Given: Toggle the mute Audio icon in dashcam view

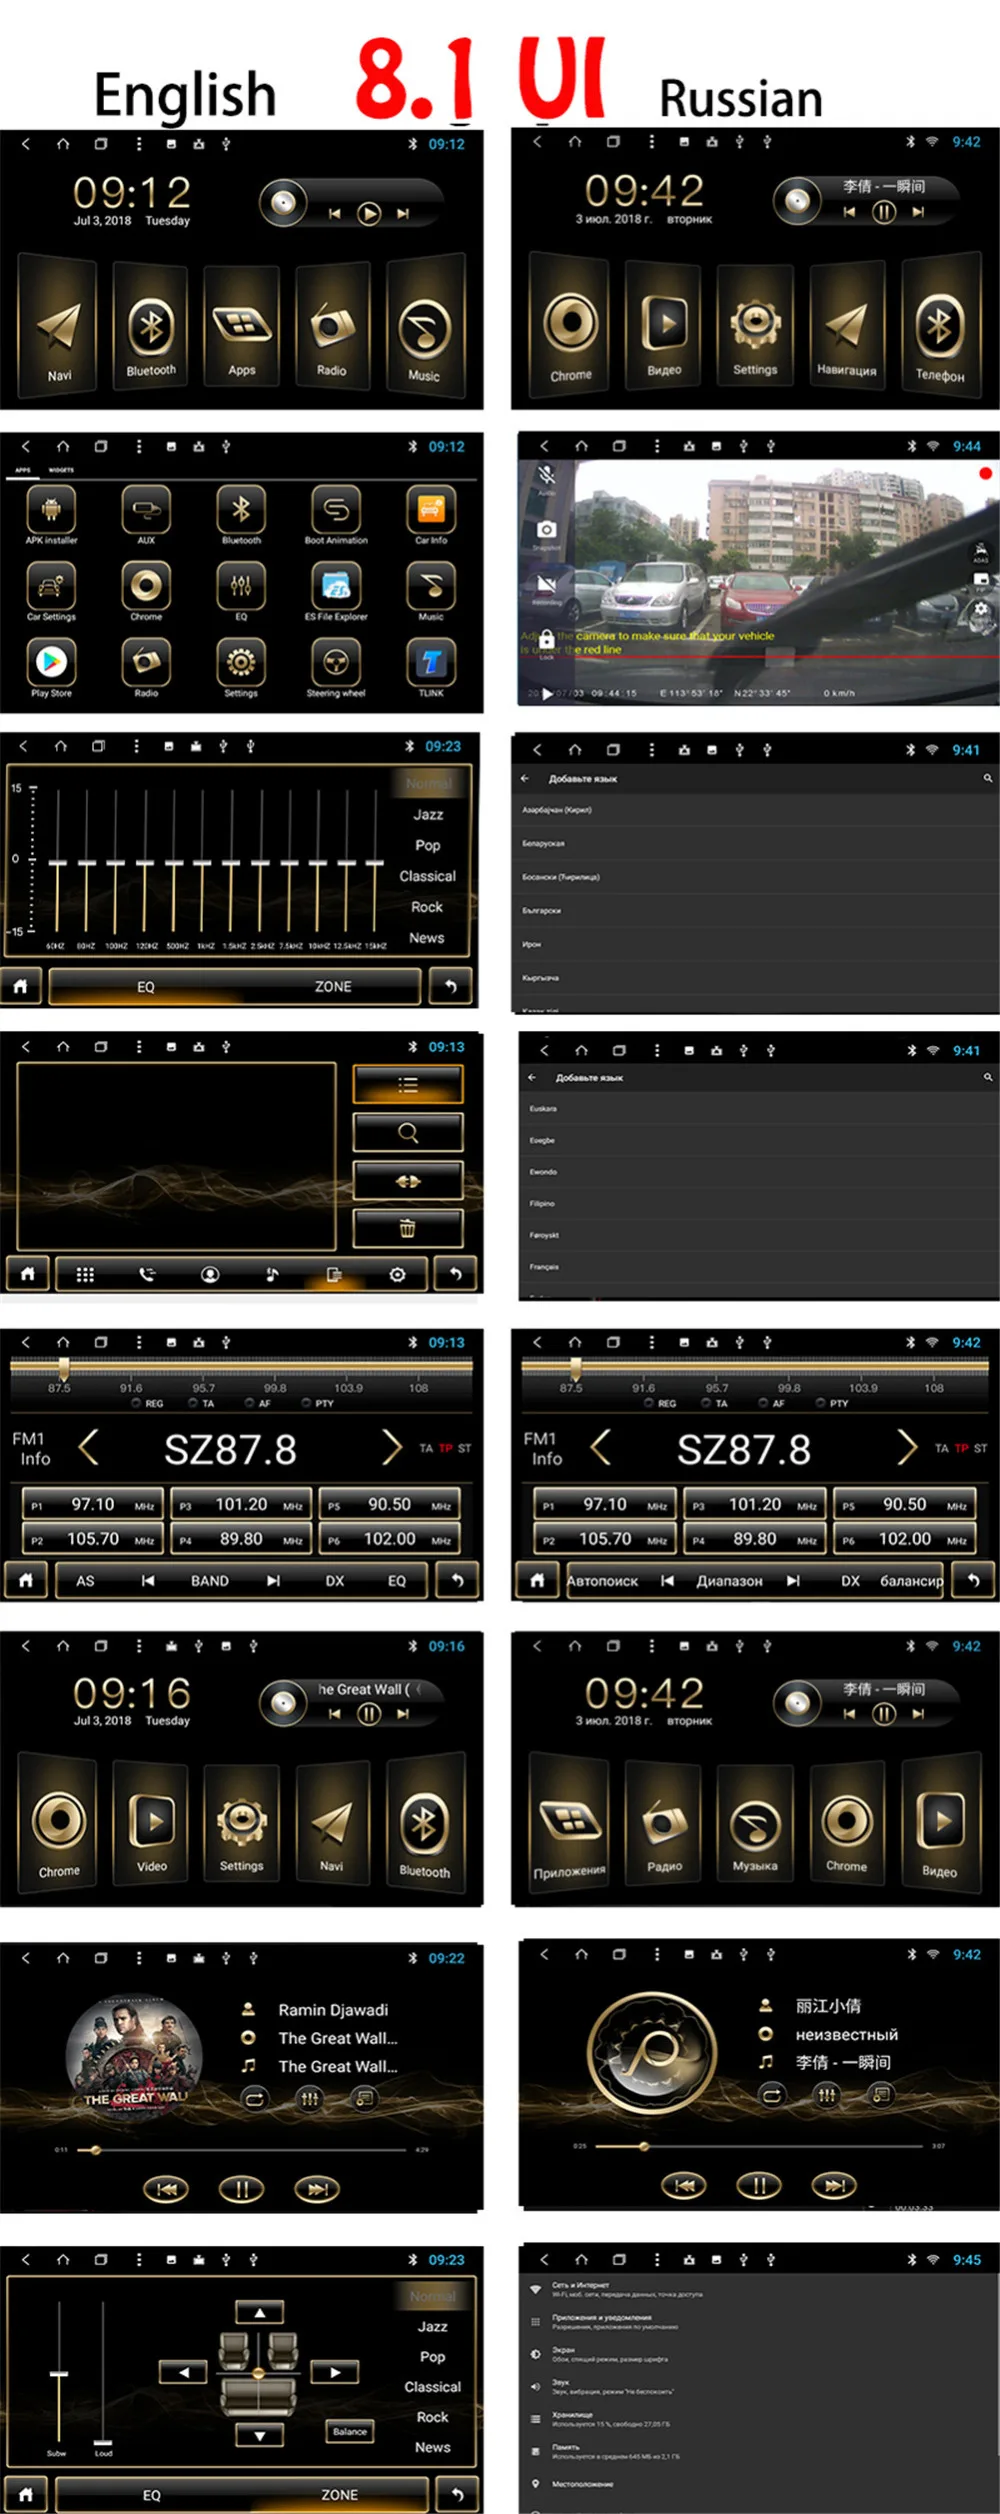Looking at the screenshot, I should 546,475.
